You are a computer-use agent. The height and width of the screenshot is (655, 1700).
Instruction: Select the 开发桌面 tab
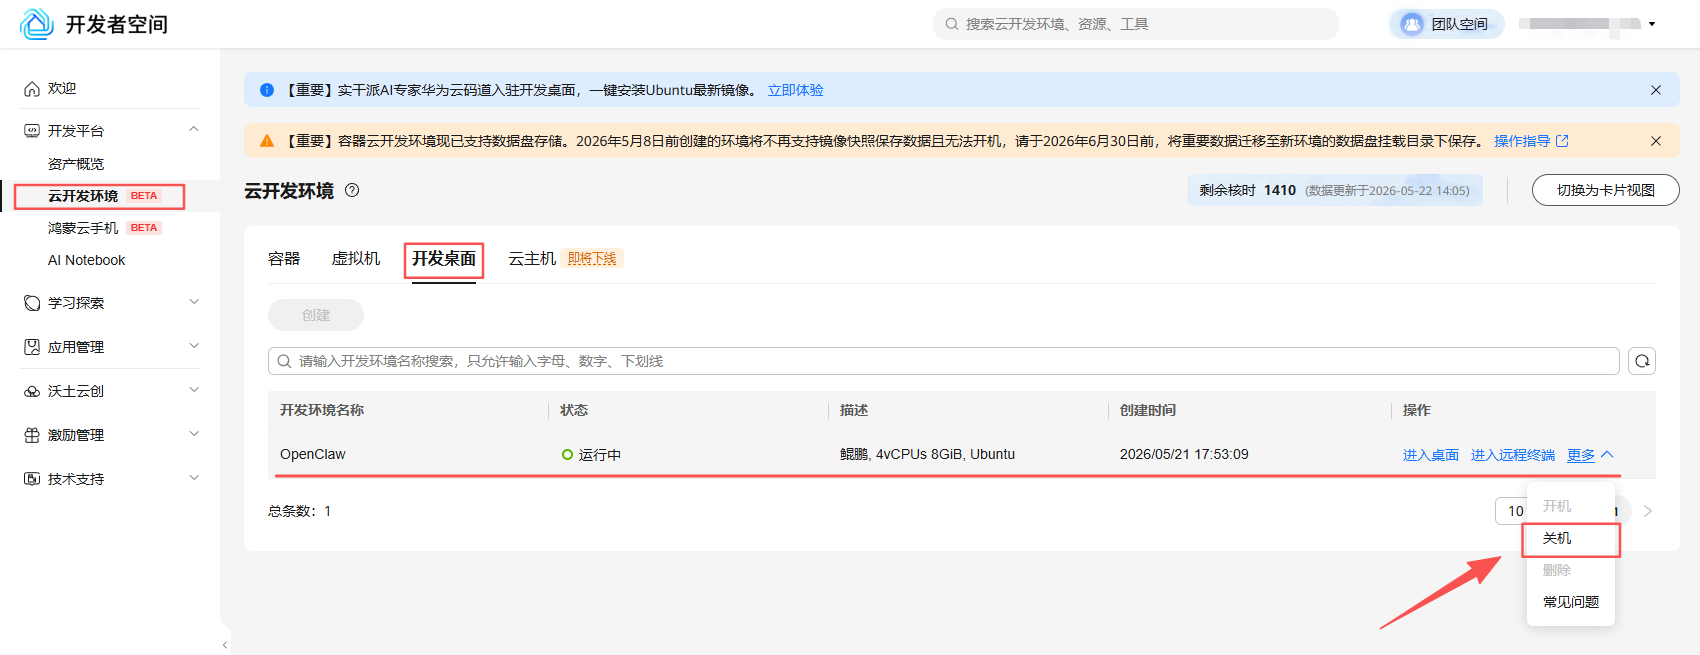pos(444,259)
